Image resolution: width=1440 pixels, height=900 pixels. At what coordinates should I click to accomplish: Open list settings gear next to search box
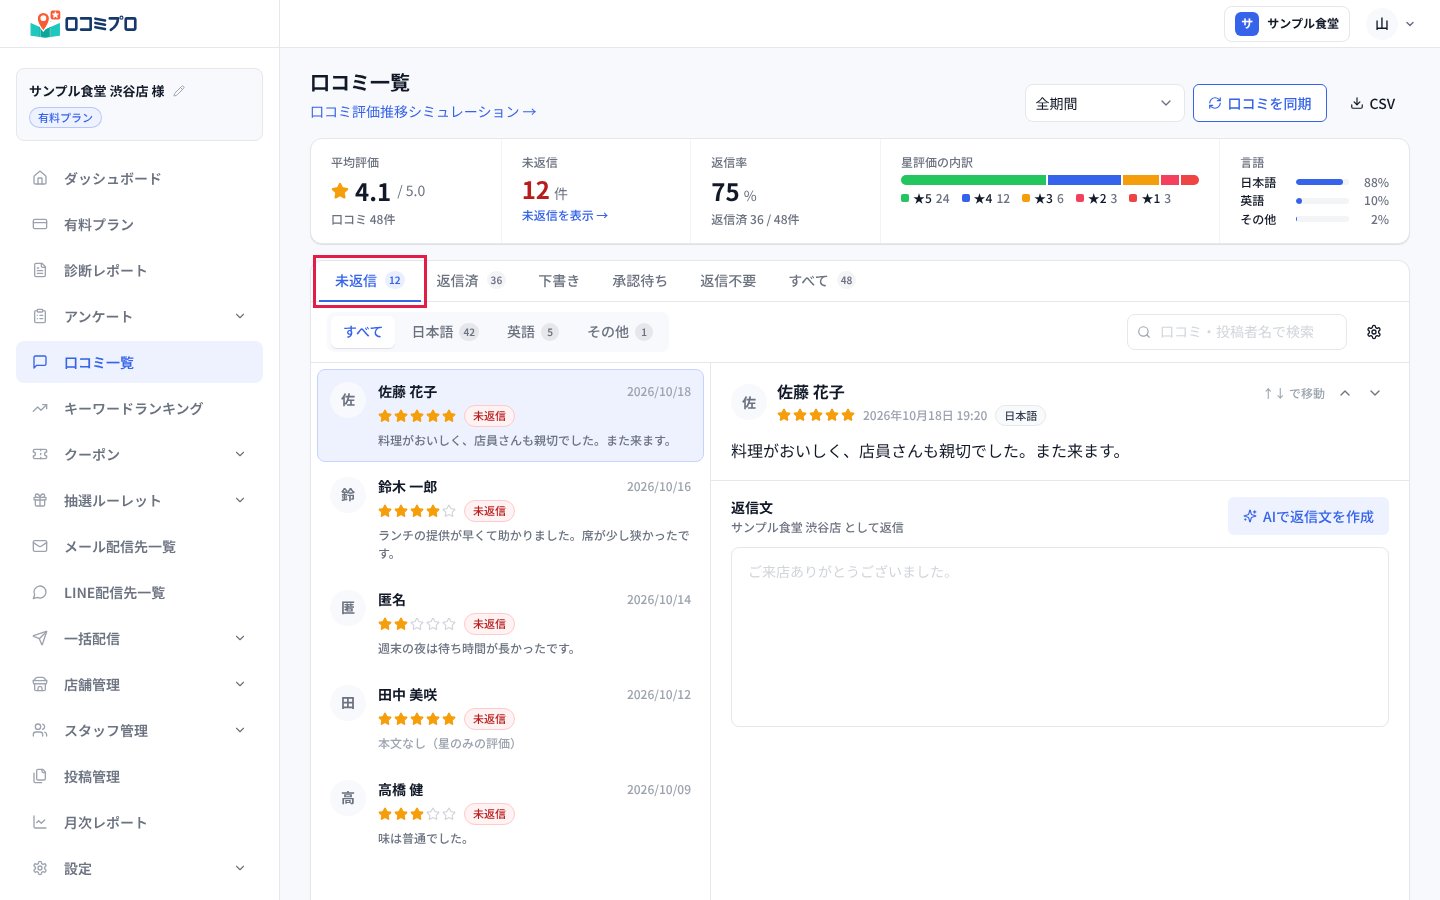pos(1374,332)
